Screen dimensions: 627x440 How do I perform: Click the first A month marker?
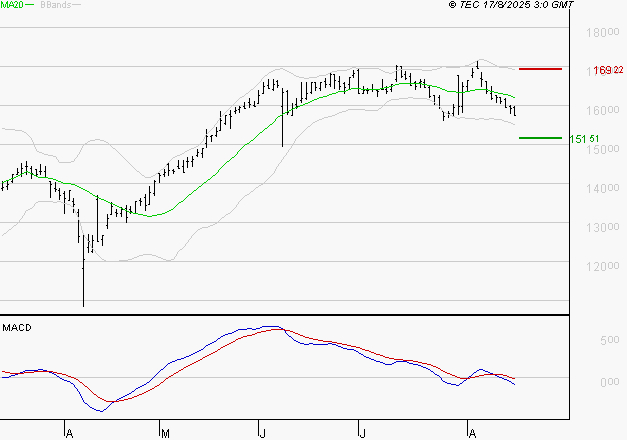pyautogui.click(x=69, y=434)
